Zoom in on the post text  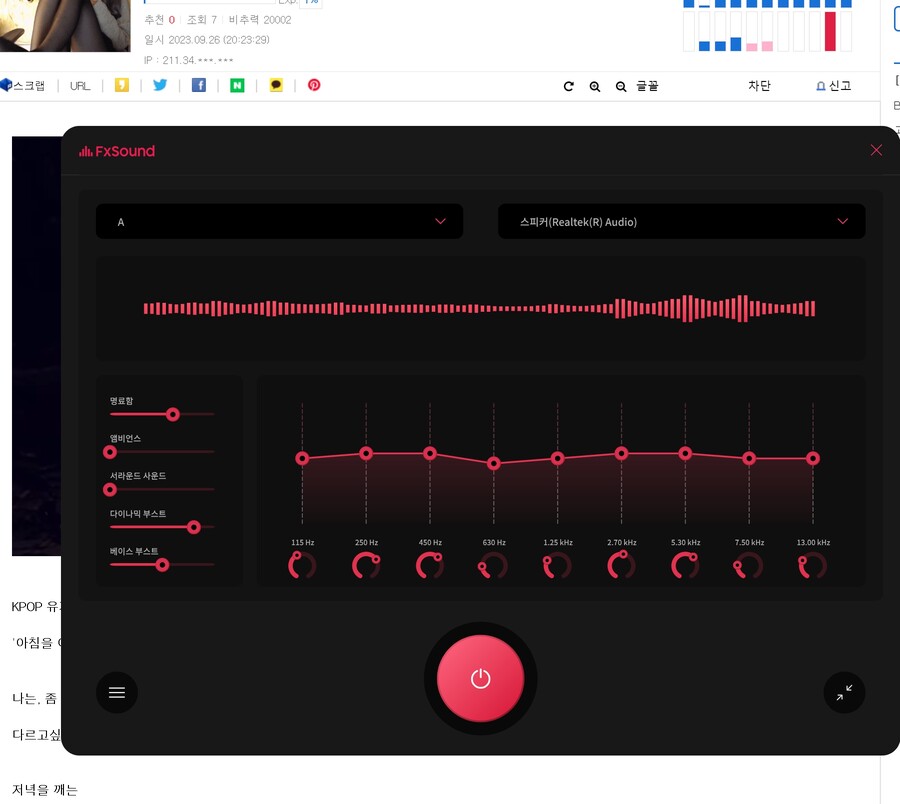click(x=595, y=86)
